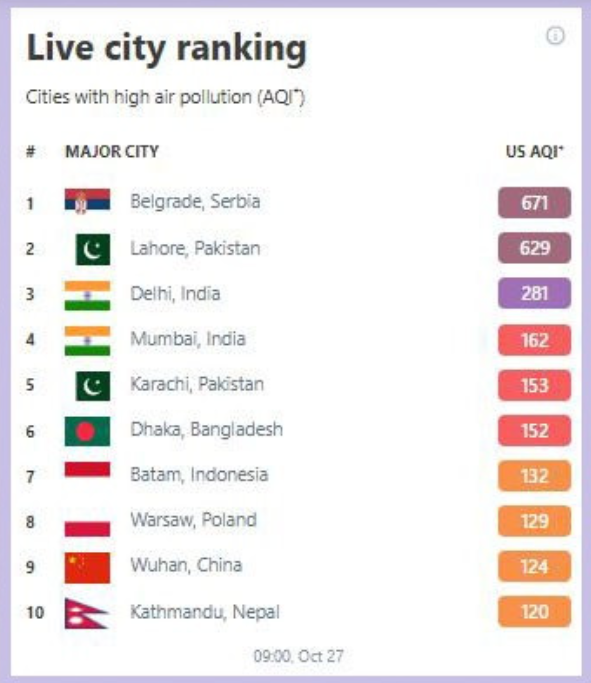This screenshot has width=591, height=683.
Task: Click the purple 281 AQI badge
Action: (534, 293)
